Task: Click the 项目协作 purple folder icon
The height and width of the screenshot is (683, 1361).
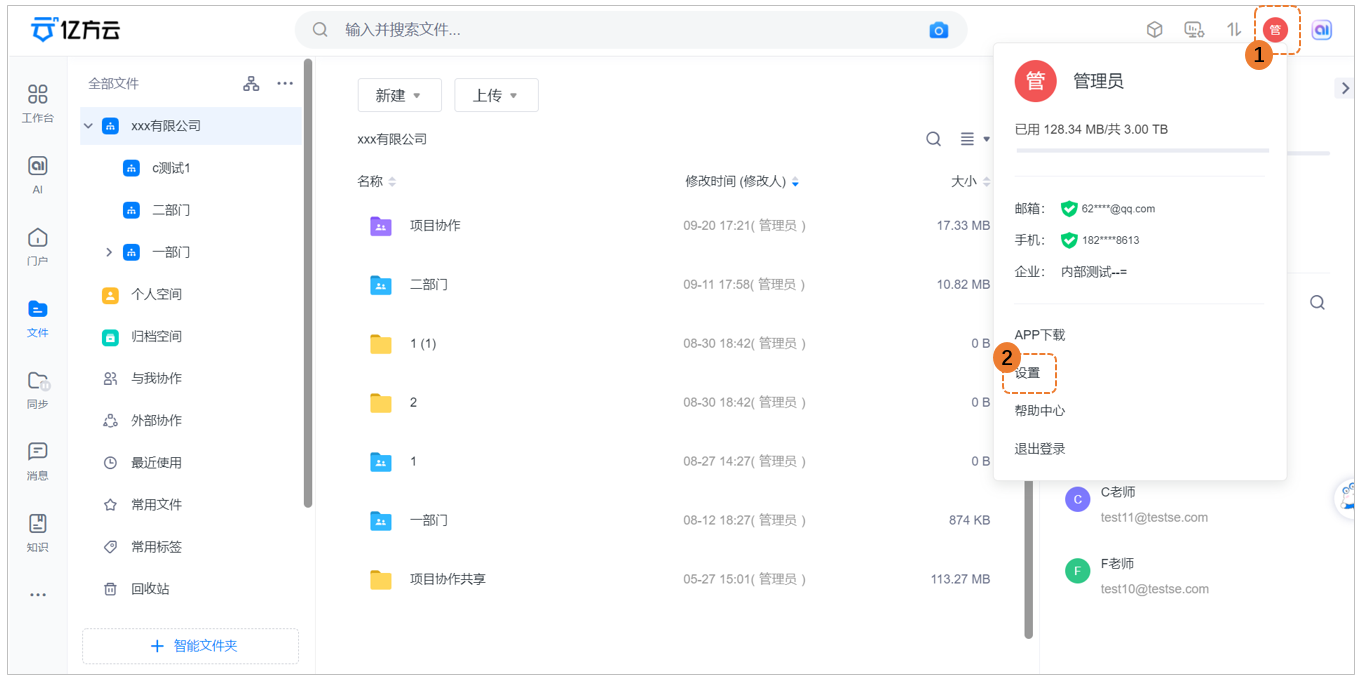Action: coord(381,226)
